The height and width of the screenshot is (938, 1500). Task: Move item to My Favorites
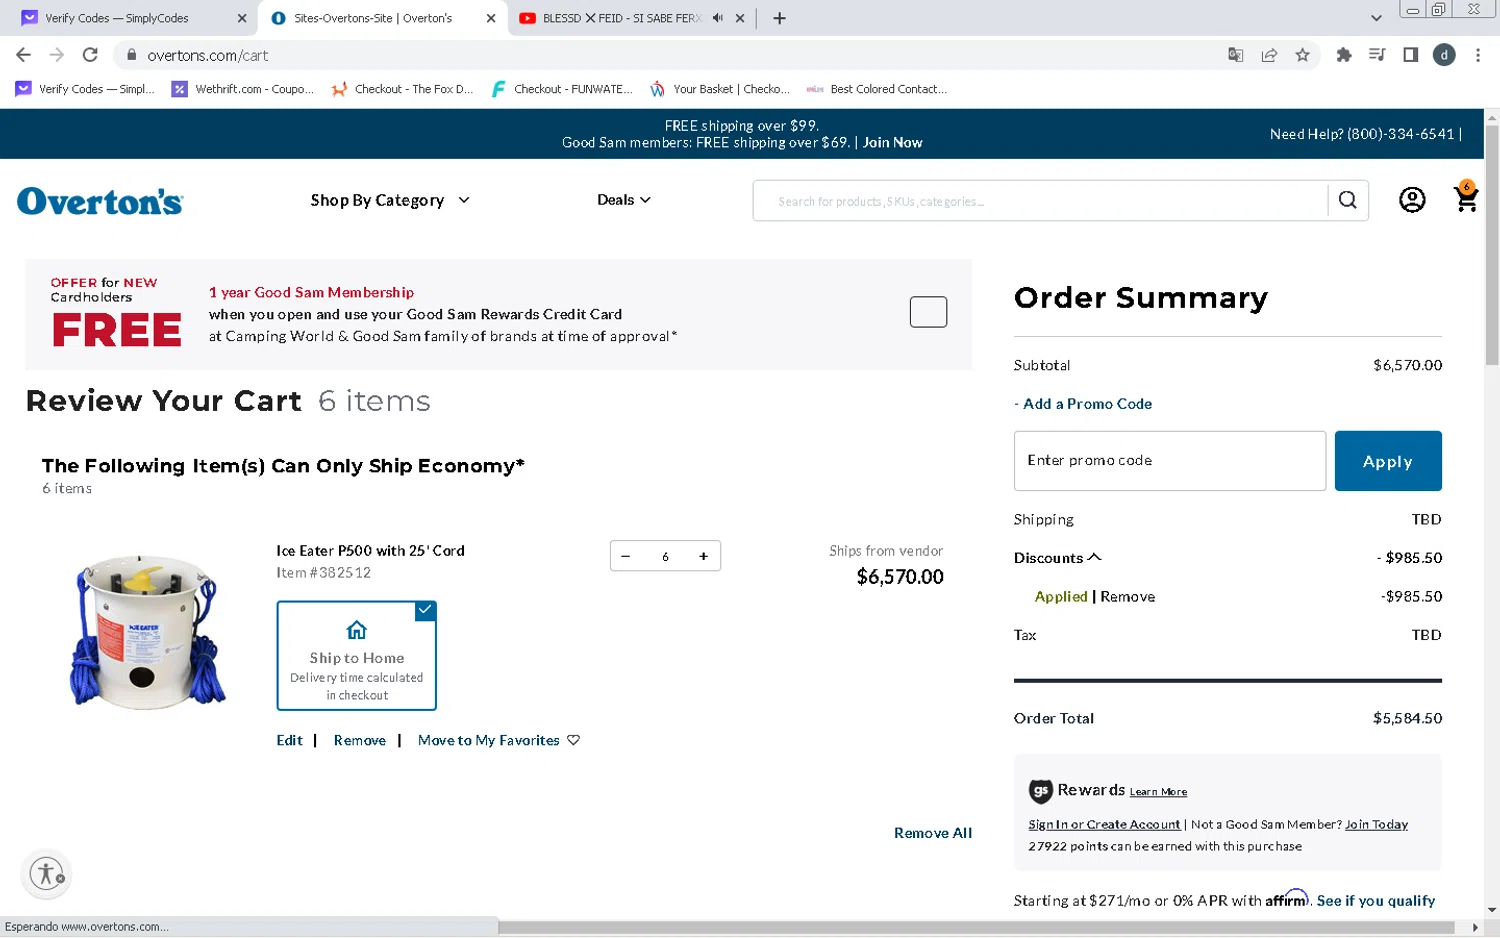tap(498, 741)
